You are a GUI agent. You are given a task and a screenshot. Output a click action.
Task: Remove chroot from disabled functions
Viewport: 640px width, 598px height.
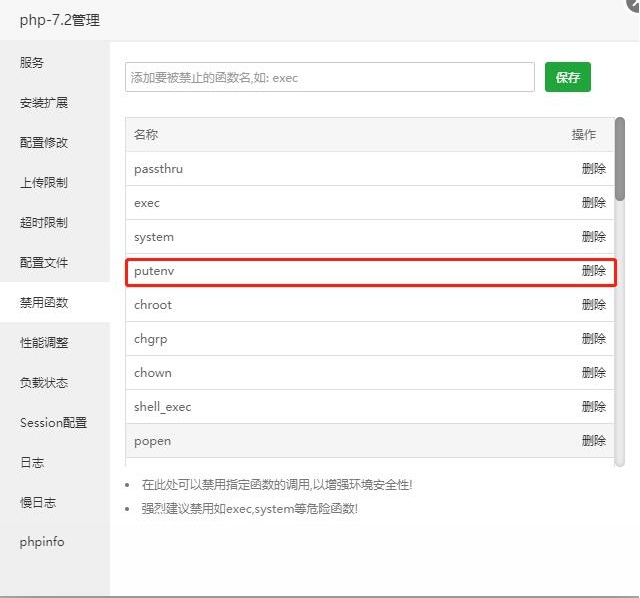click(x=593, y=305)
